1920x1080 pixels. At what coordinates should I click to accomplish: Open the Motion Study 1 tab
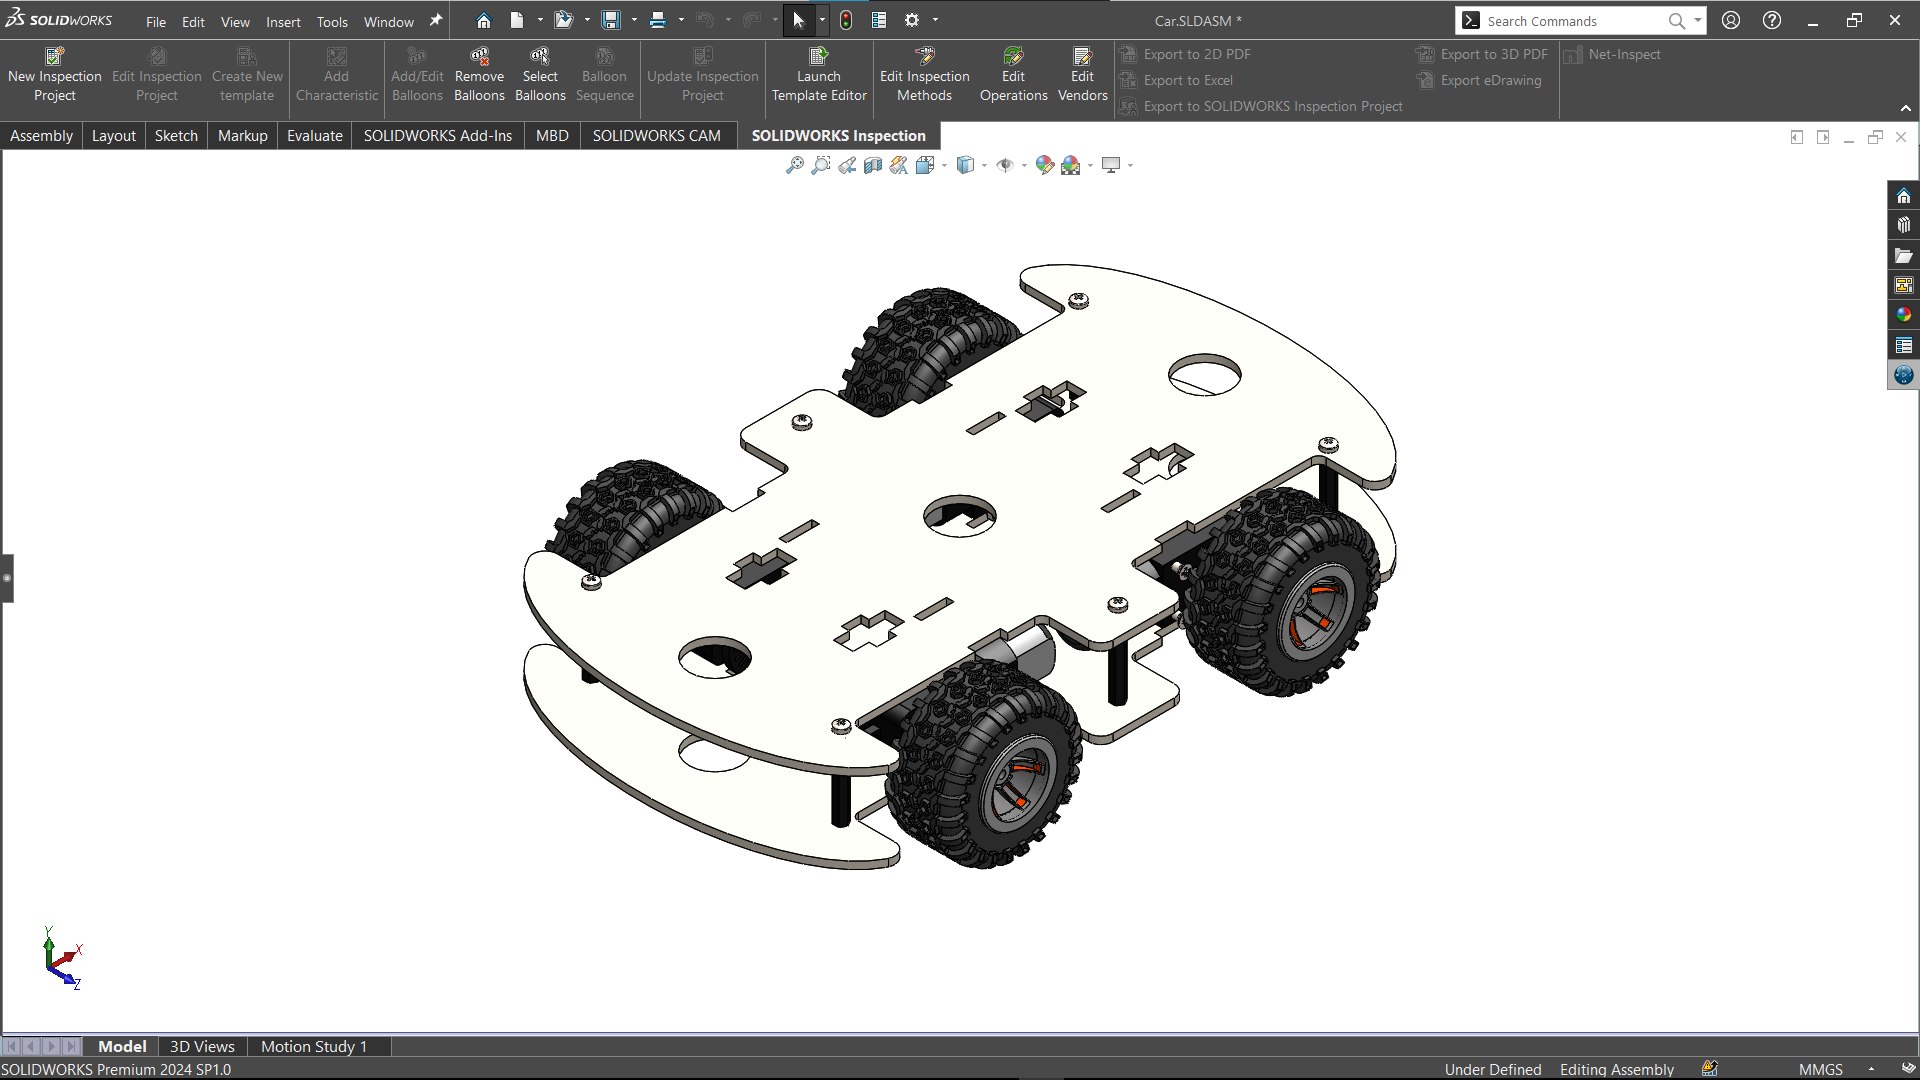[314, 1046]
